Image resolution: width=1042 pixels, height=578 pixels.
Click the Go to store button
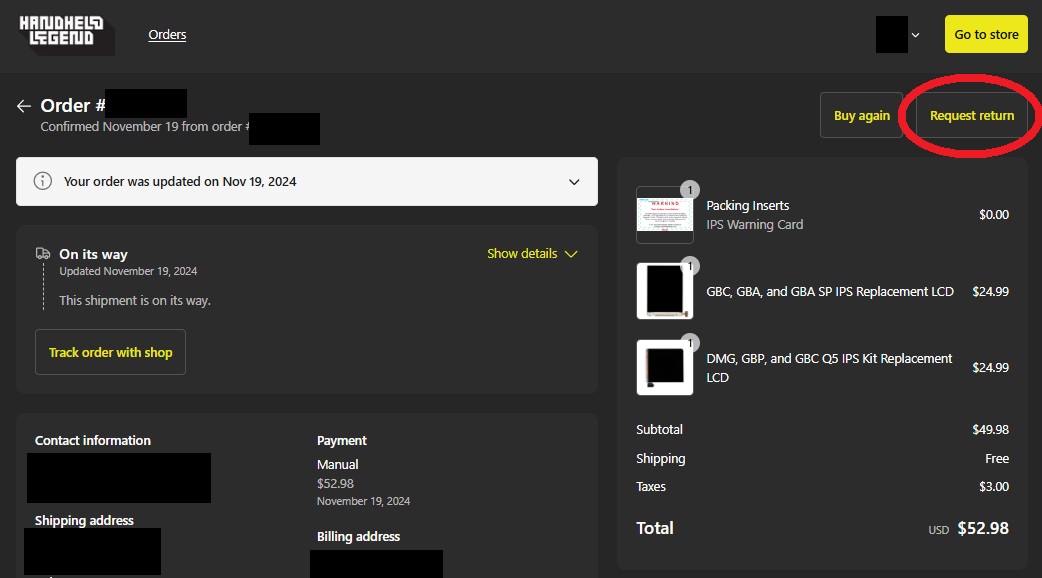pos(986,35)
